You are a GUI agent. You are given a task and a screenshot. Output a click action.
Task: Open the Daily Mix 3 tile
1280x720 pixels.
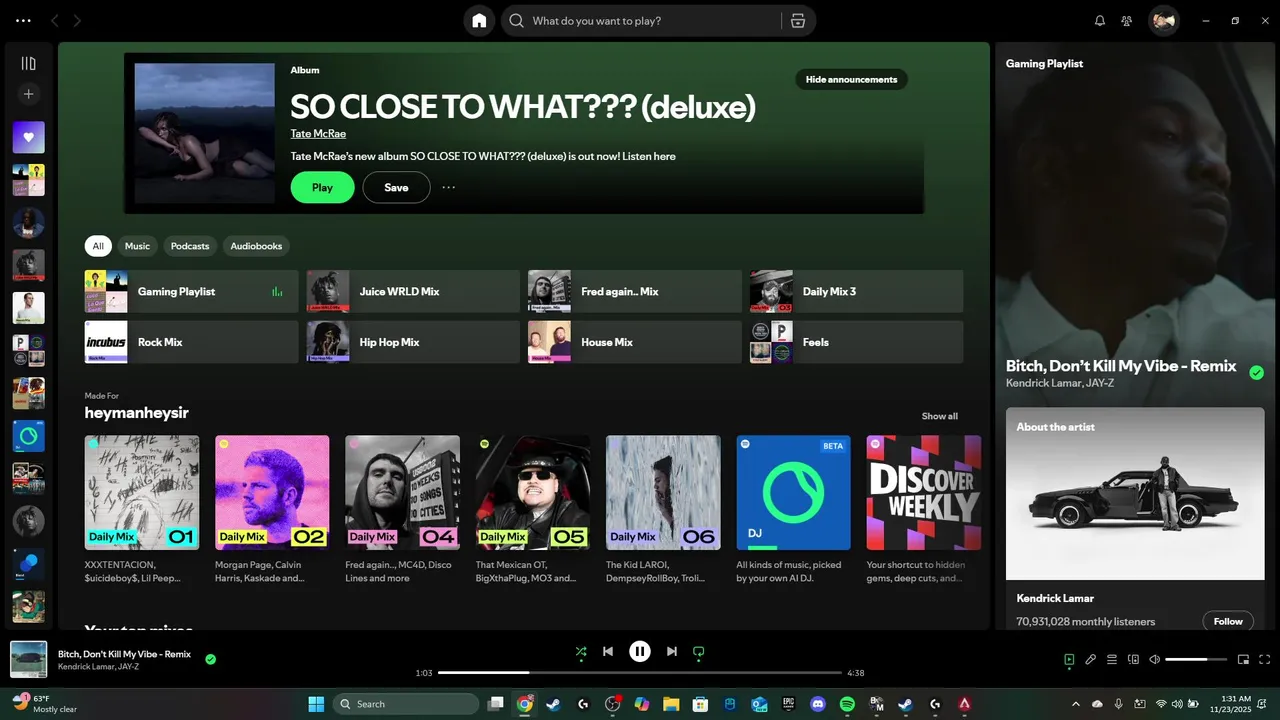click(857, 291)
